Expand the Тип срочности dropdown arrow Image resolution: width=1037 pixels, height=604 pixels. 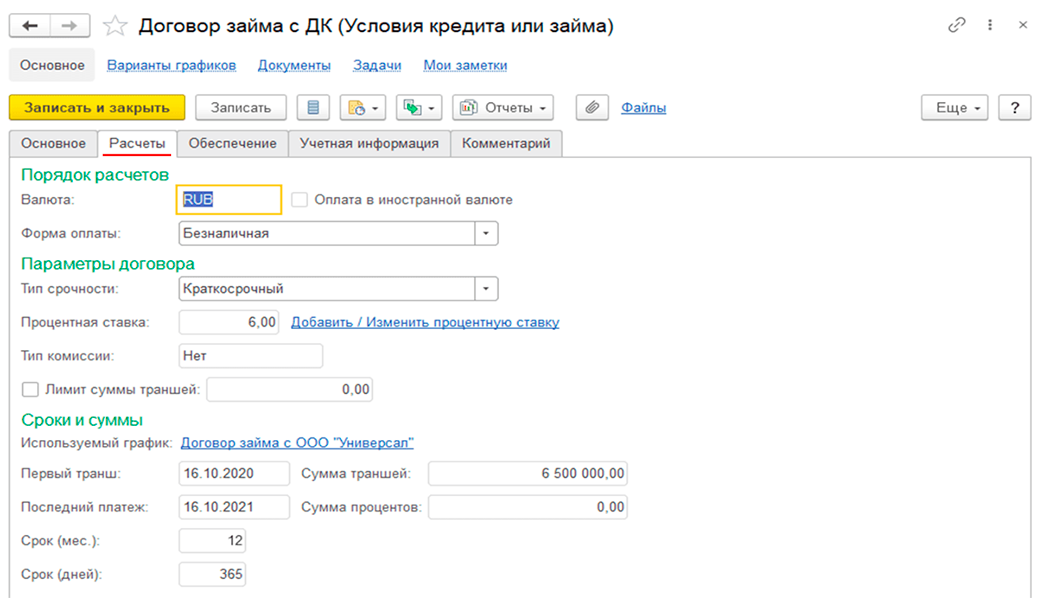click(486, 289)
